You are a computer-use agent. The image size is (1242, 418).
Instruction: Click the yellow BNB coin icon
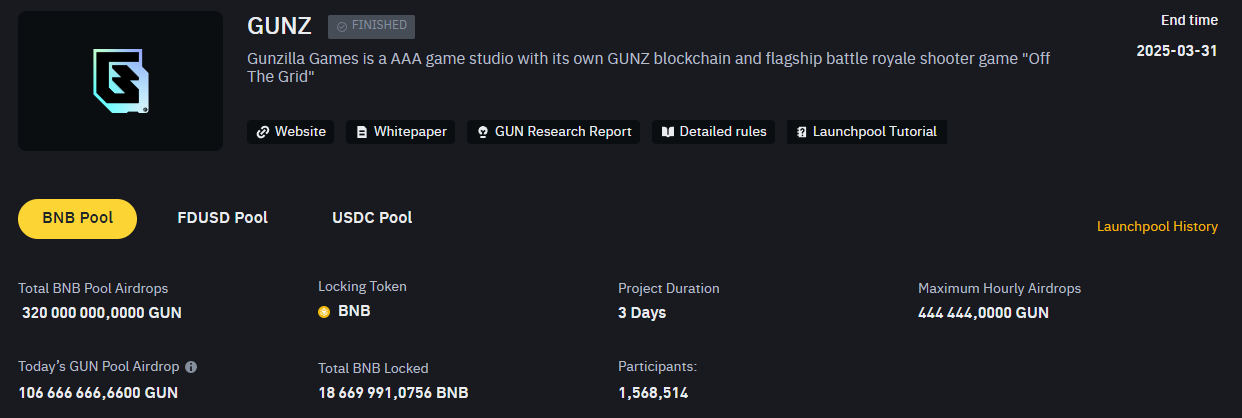click(x=324, y=312)
